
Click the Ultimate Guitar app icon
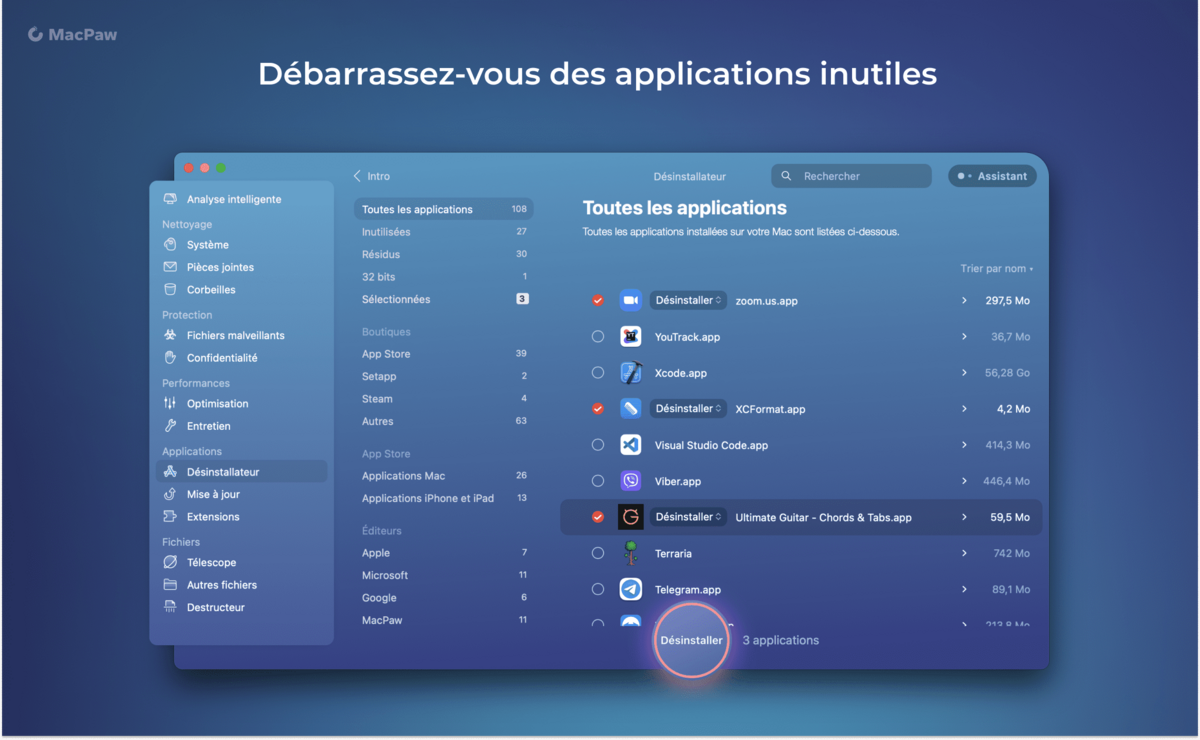[630, 517]
